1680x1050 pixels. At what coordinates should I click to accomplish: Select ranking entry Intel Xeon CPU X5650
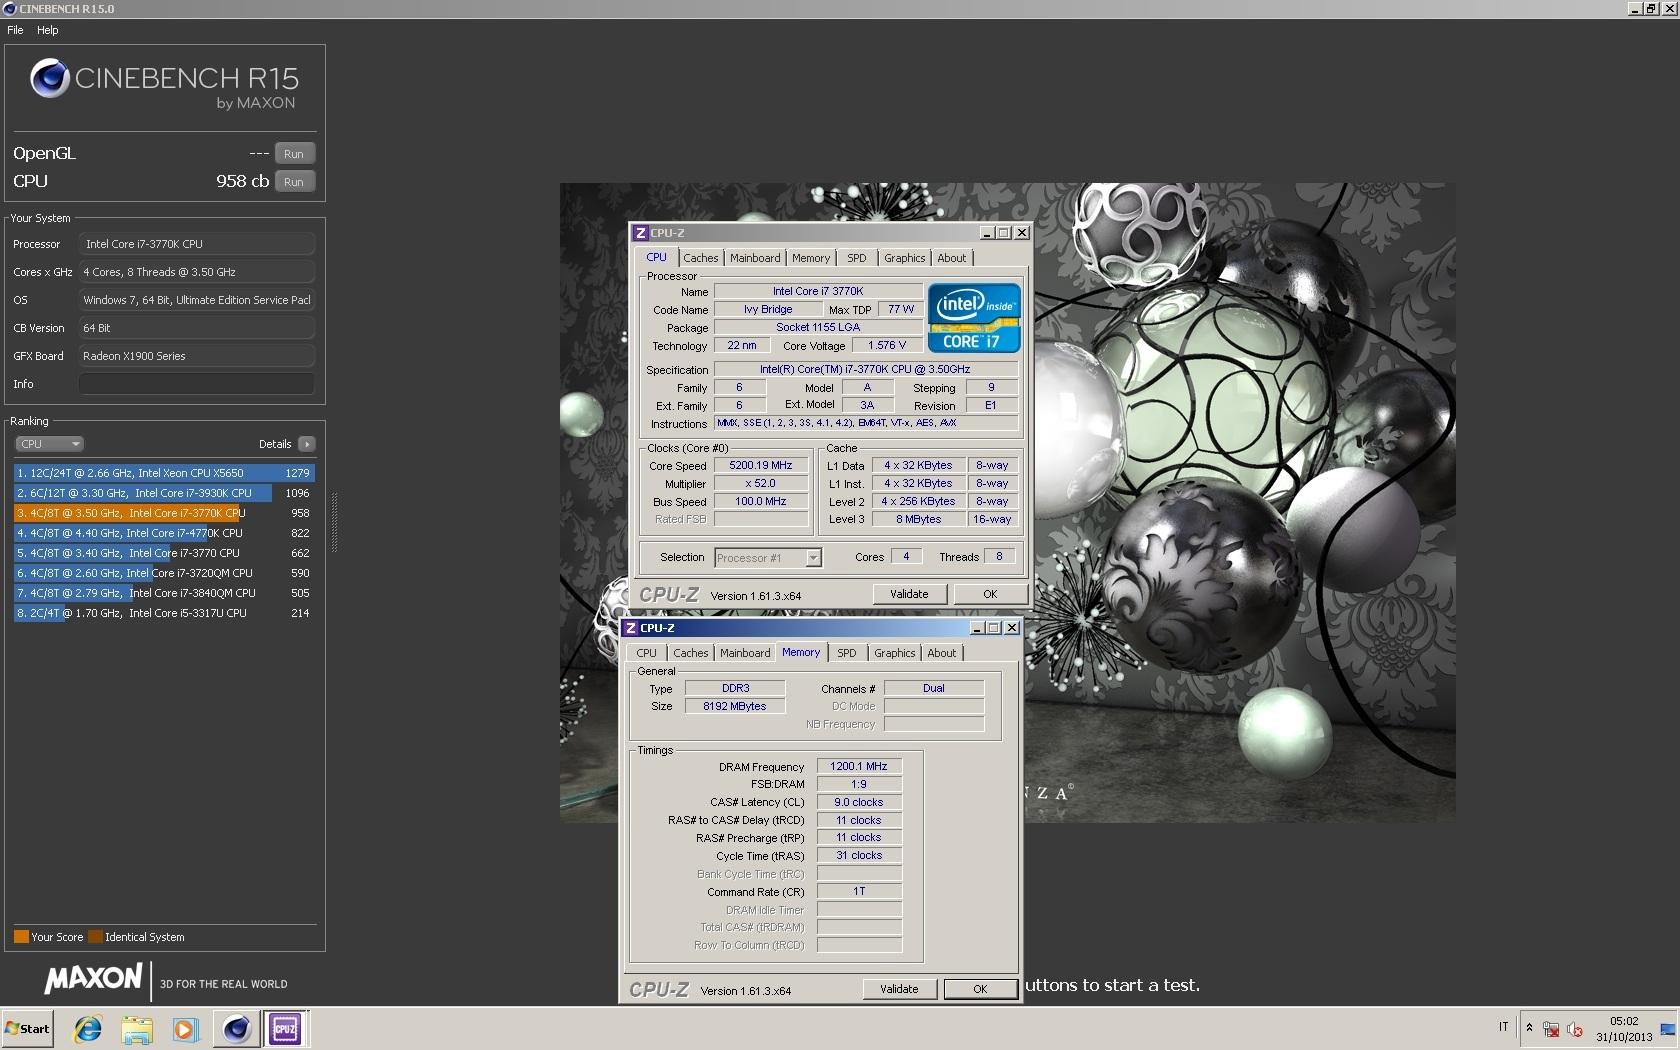(164, 473)
